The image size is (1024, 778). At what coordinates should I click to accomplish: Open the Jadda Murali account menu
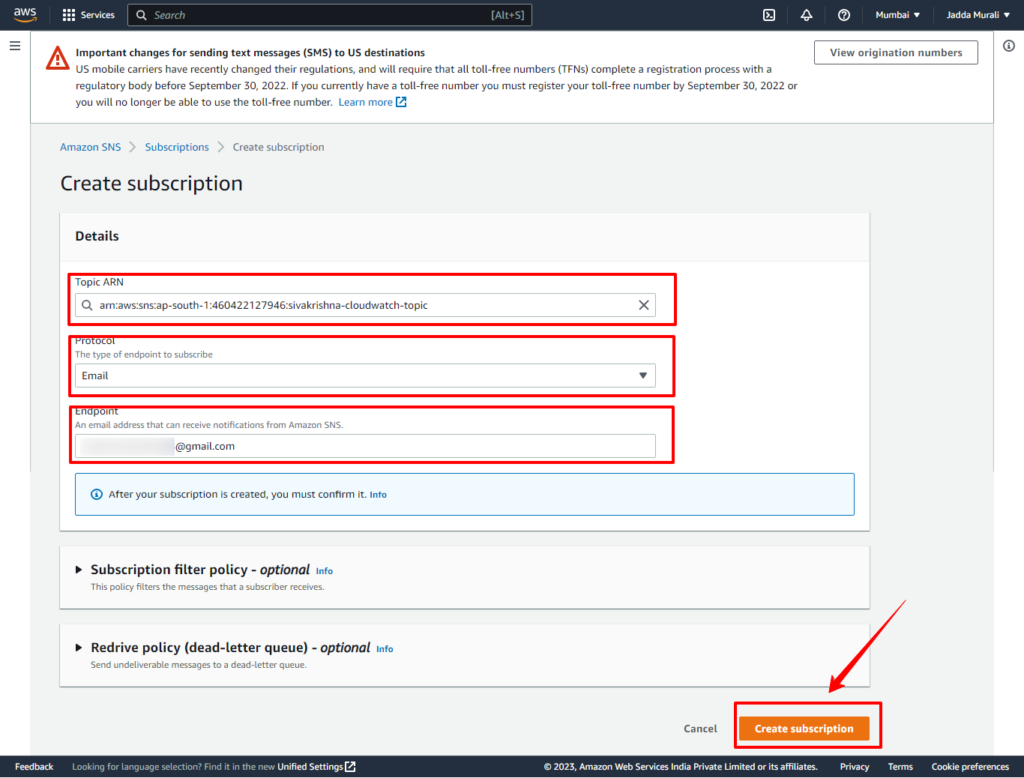pyautogui.click(x=978, y=15)
